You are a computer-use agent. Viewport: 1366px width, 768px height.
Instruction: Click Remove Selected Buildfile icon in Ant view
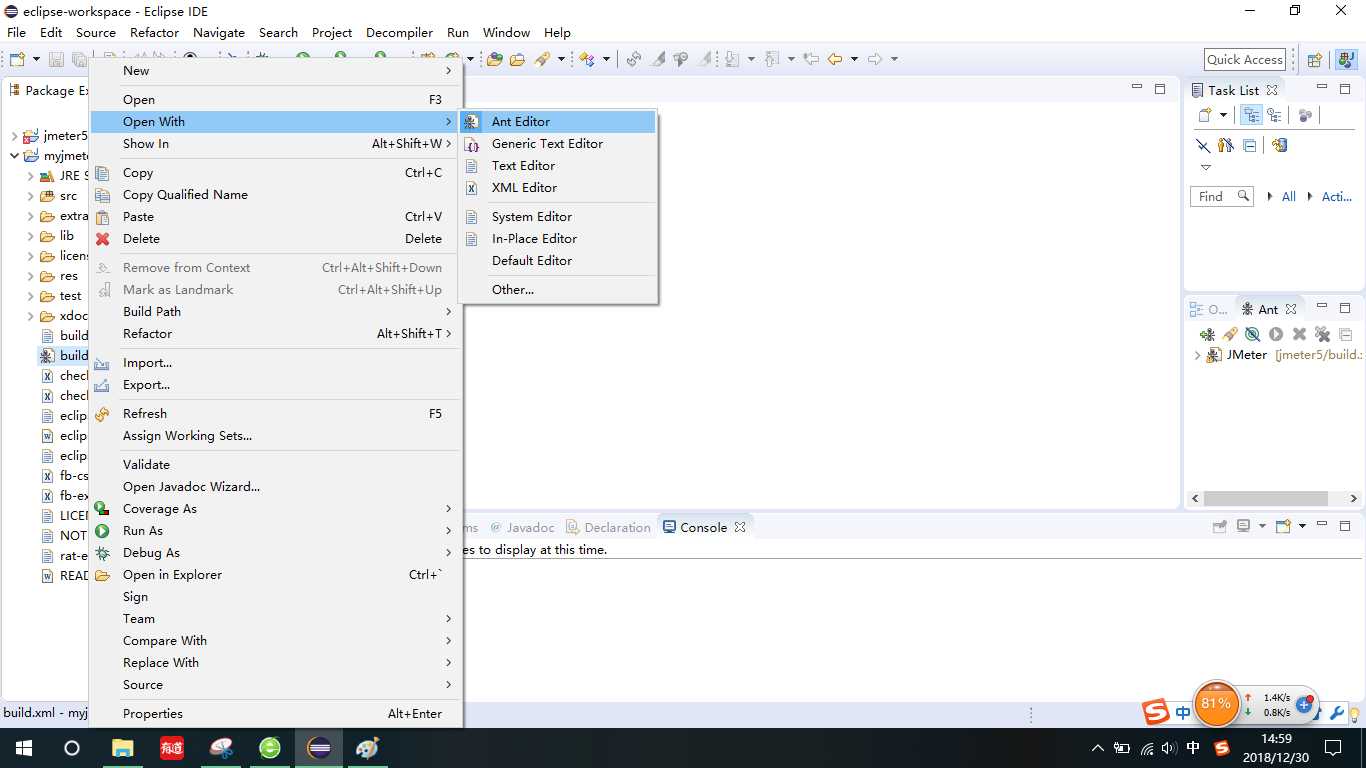[1299, 334]
